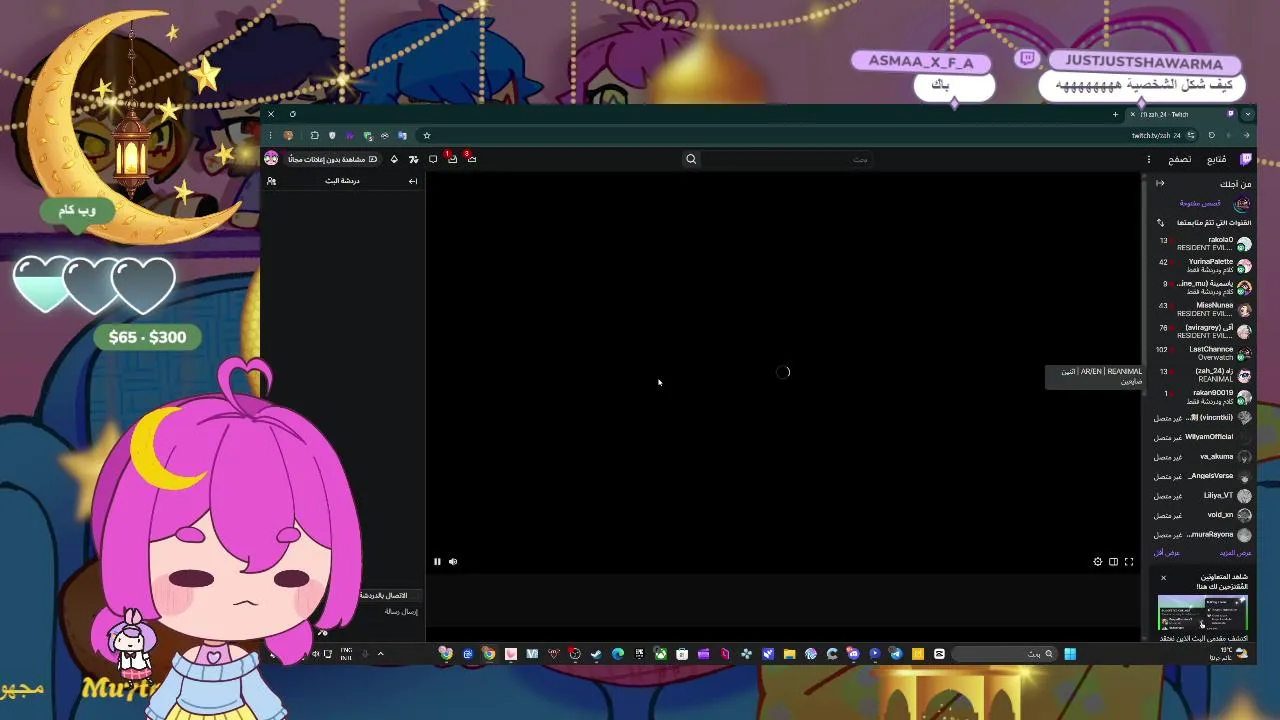Open zah_24 REANIMAL channel
Image resolution: width=1280 pixels, height=720 pixels.
pyautogui.click(x=1204, y=375)
